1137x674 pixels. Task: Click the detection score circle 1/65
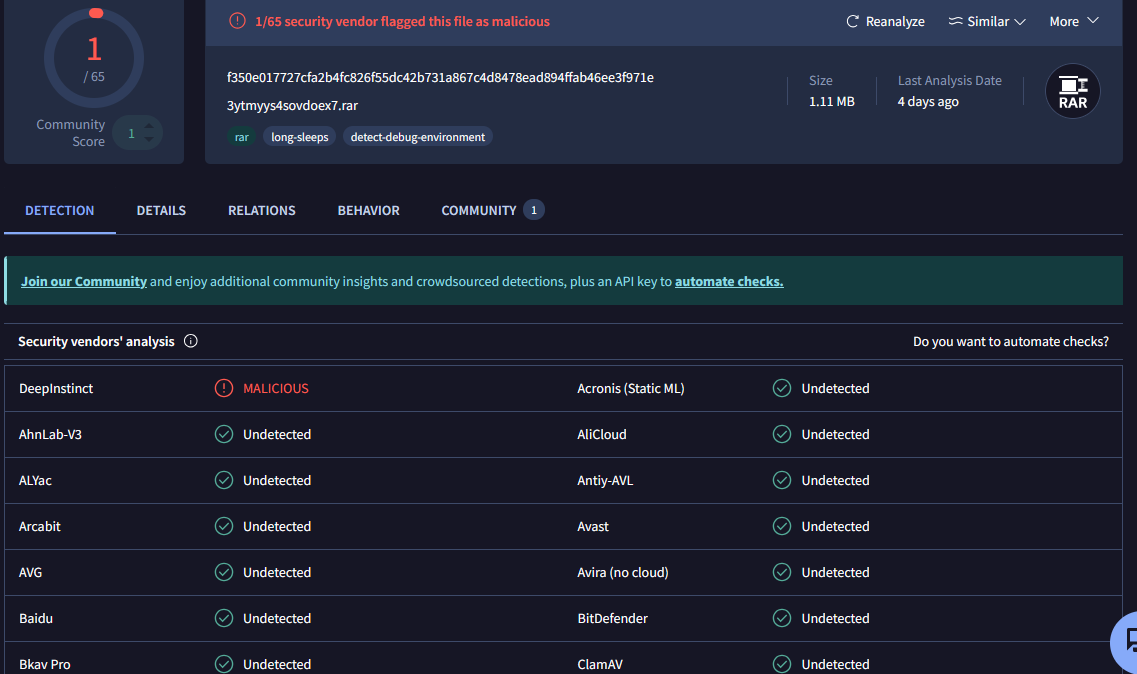tap(94, 58)
